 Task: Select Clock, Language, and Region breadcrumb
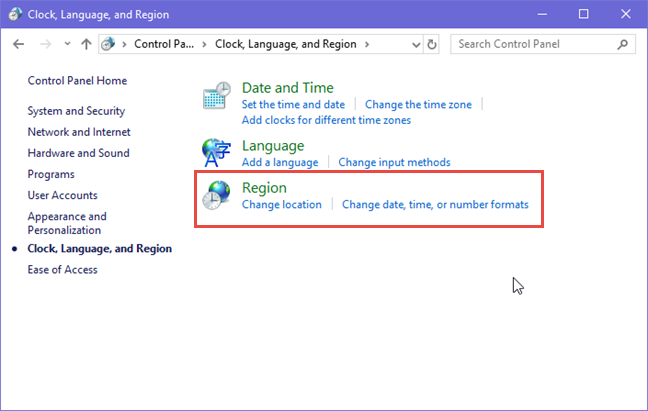(286, 44)
